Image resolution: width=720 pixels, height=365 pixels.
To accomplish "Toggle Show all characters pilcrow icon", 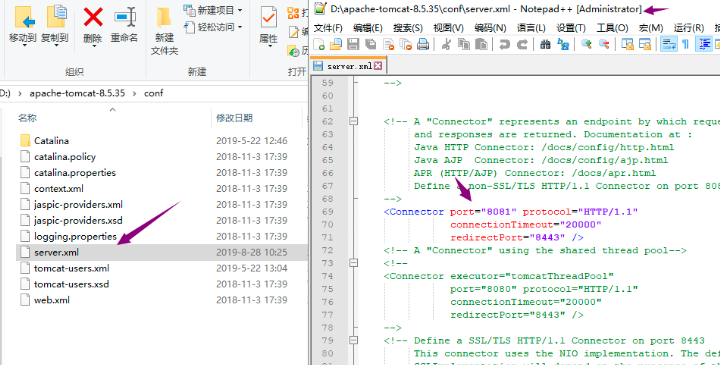I will tap(685, 44).
